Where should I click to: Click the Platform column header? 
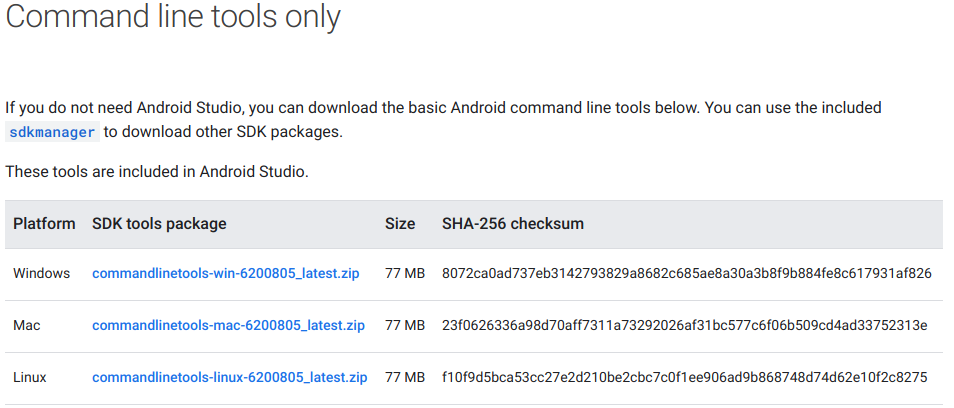(44, 224)
